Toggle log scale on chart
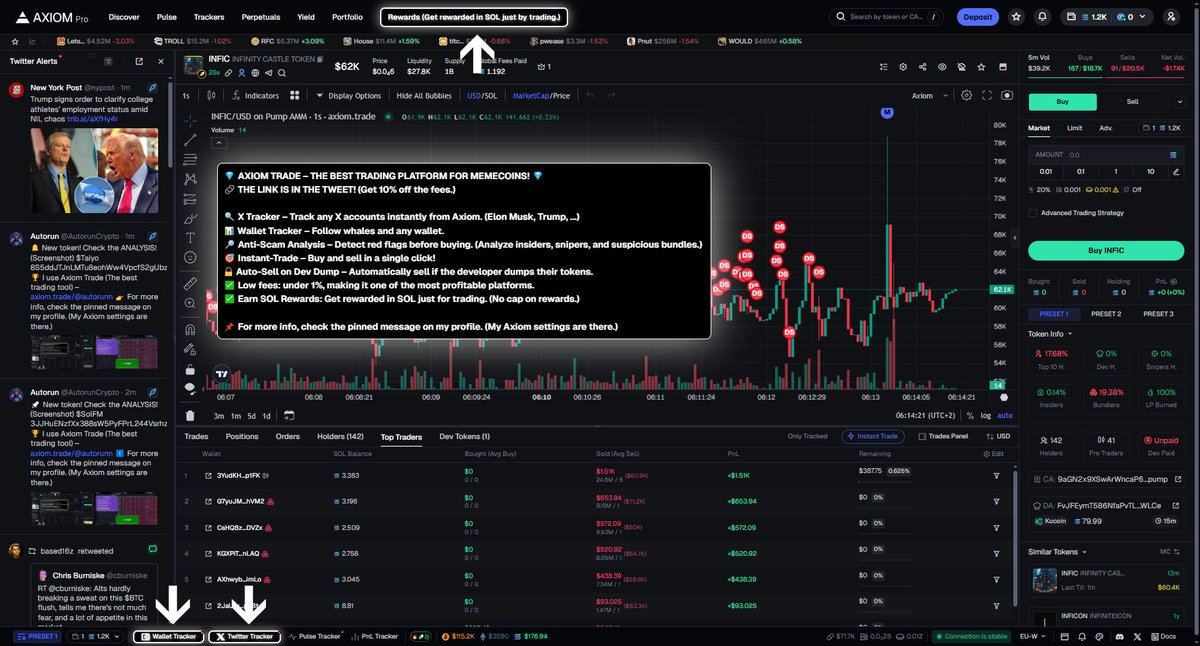 [987, 415]
